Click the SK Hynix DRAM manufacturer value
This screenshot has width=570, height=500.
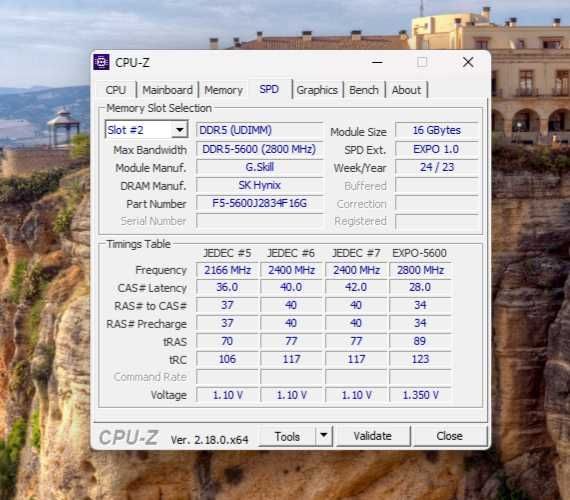pos(259,185)
